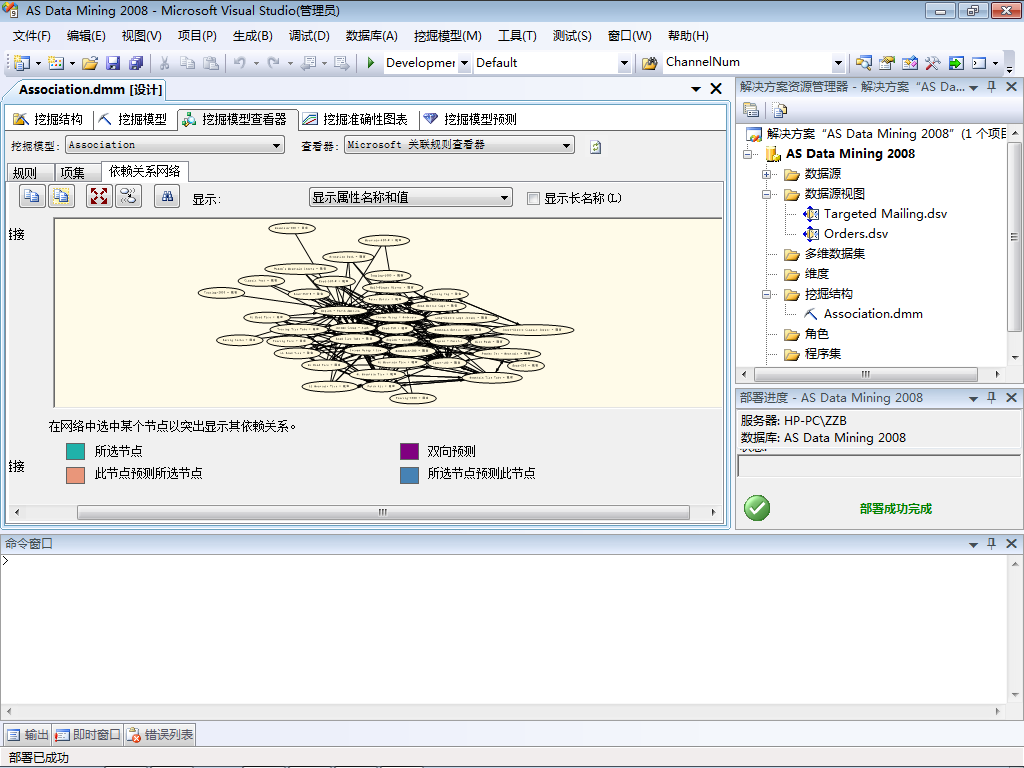Open the 输出 panel tab
Image resolution: width=1024 pixels, height=768 pixels.
pos(28,735)
